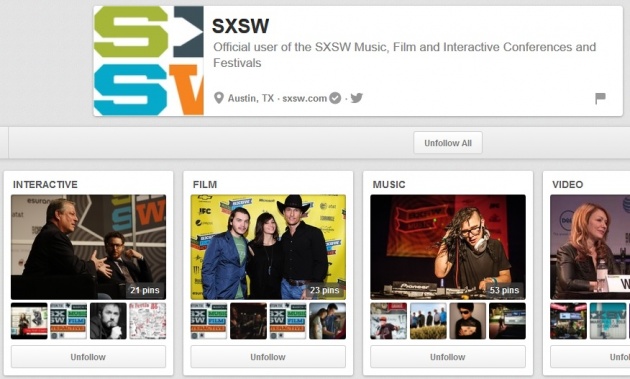Click the location pin icon

tap(219, 98)
